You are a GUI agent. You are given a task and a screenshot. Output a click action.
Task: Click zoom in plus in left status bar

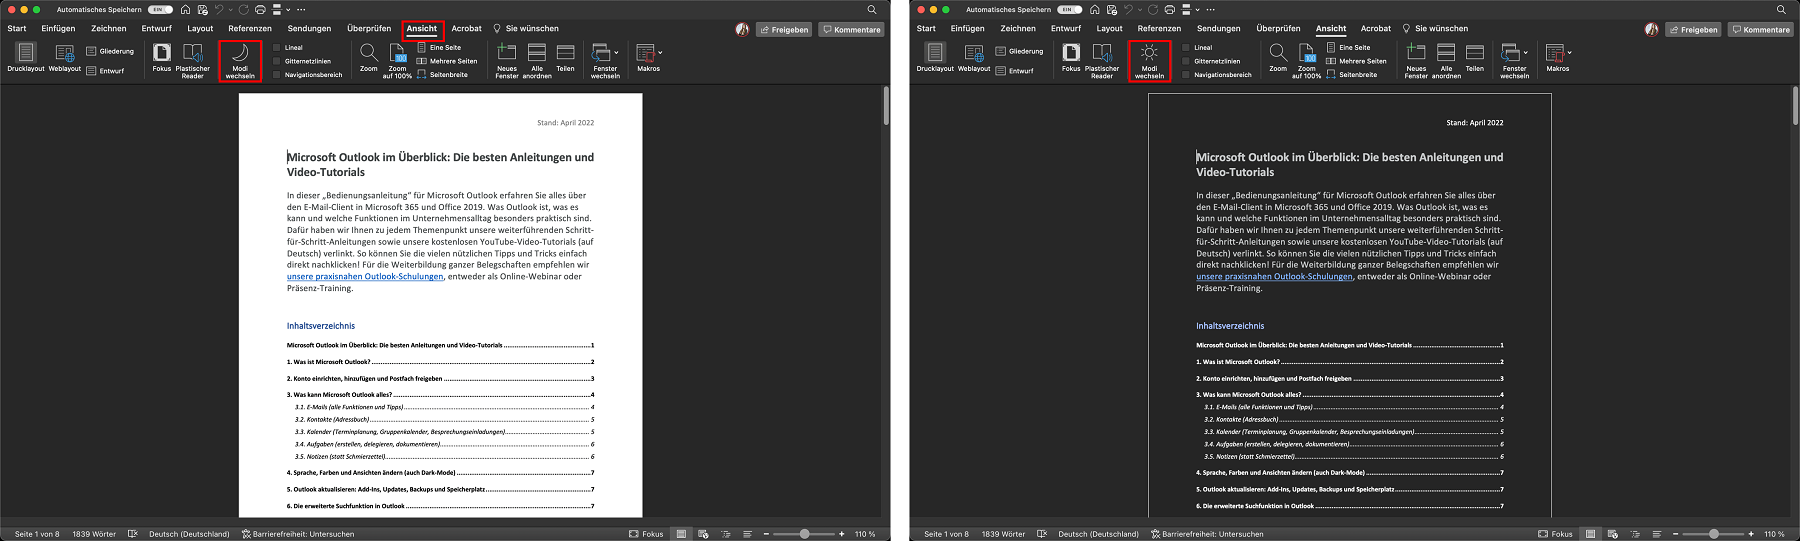842,534
